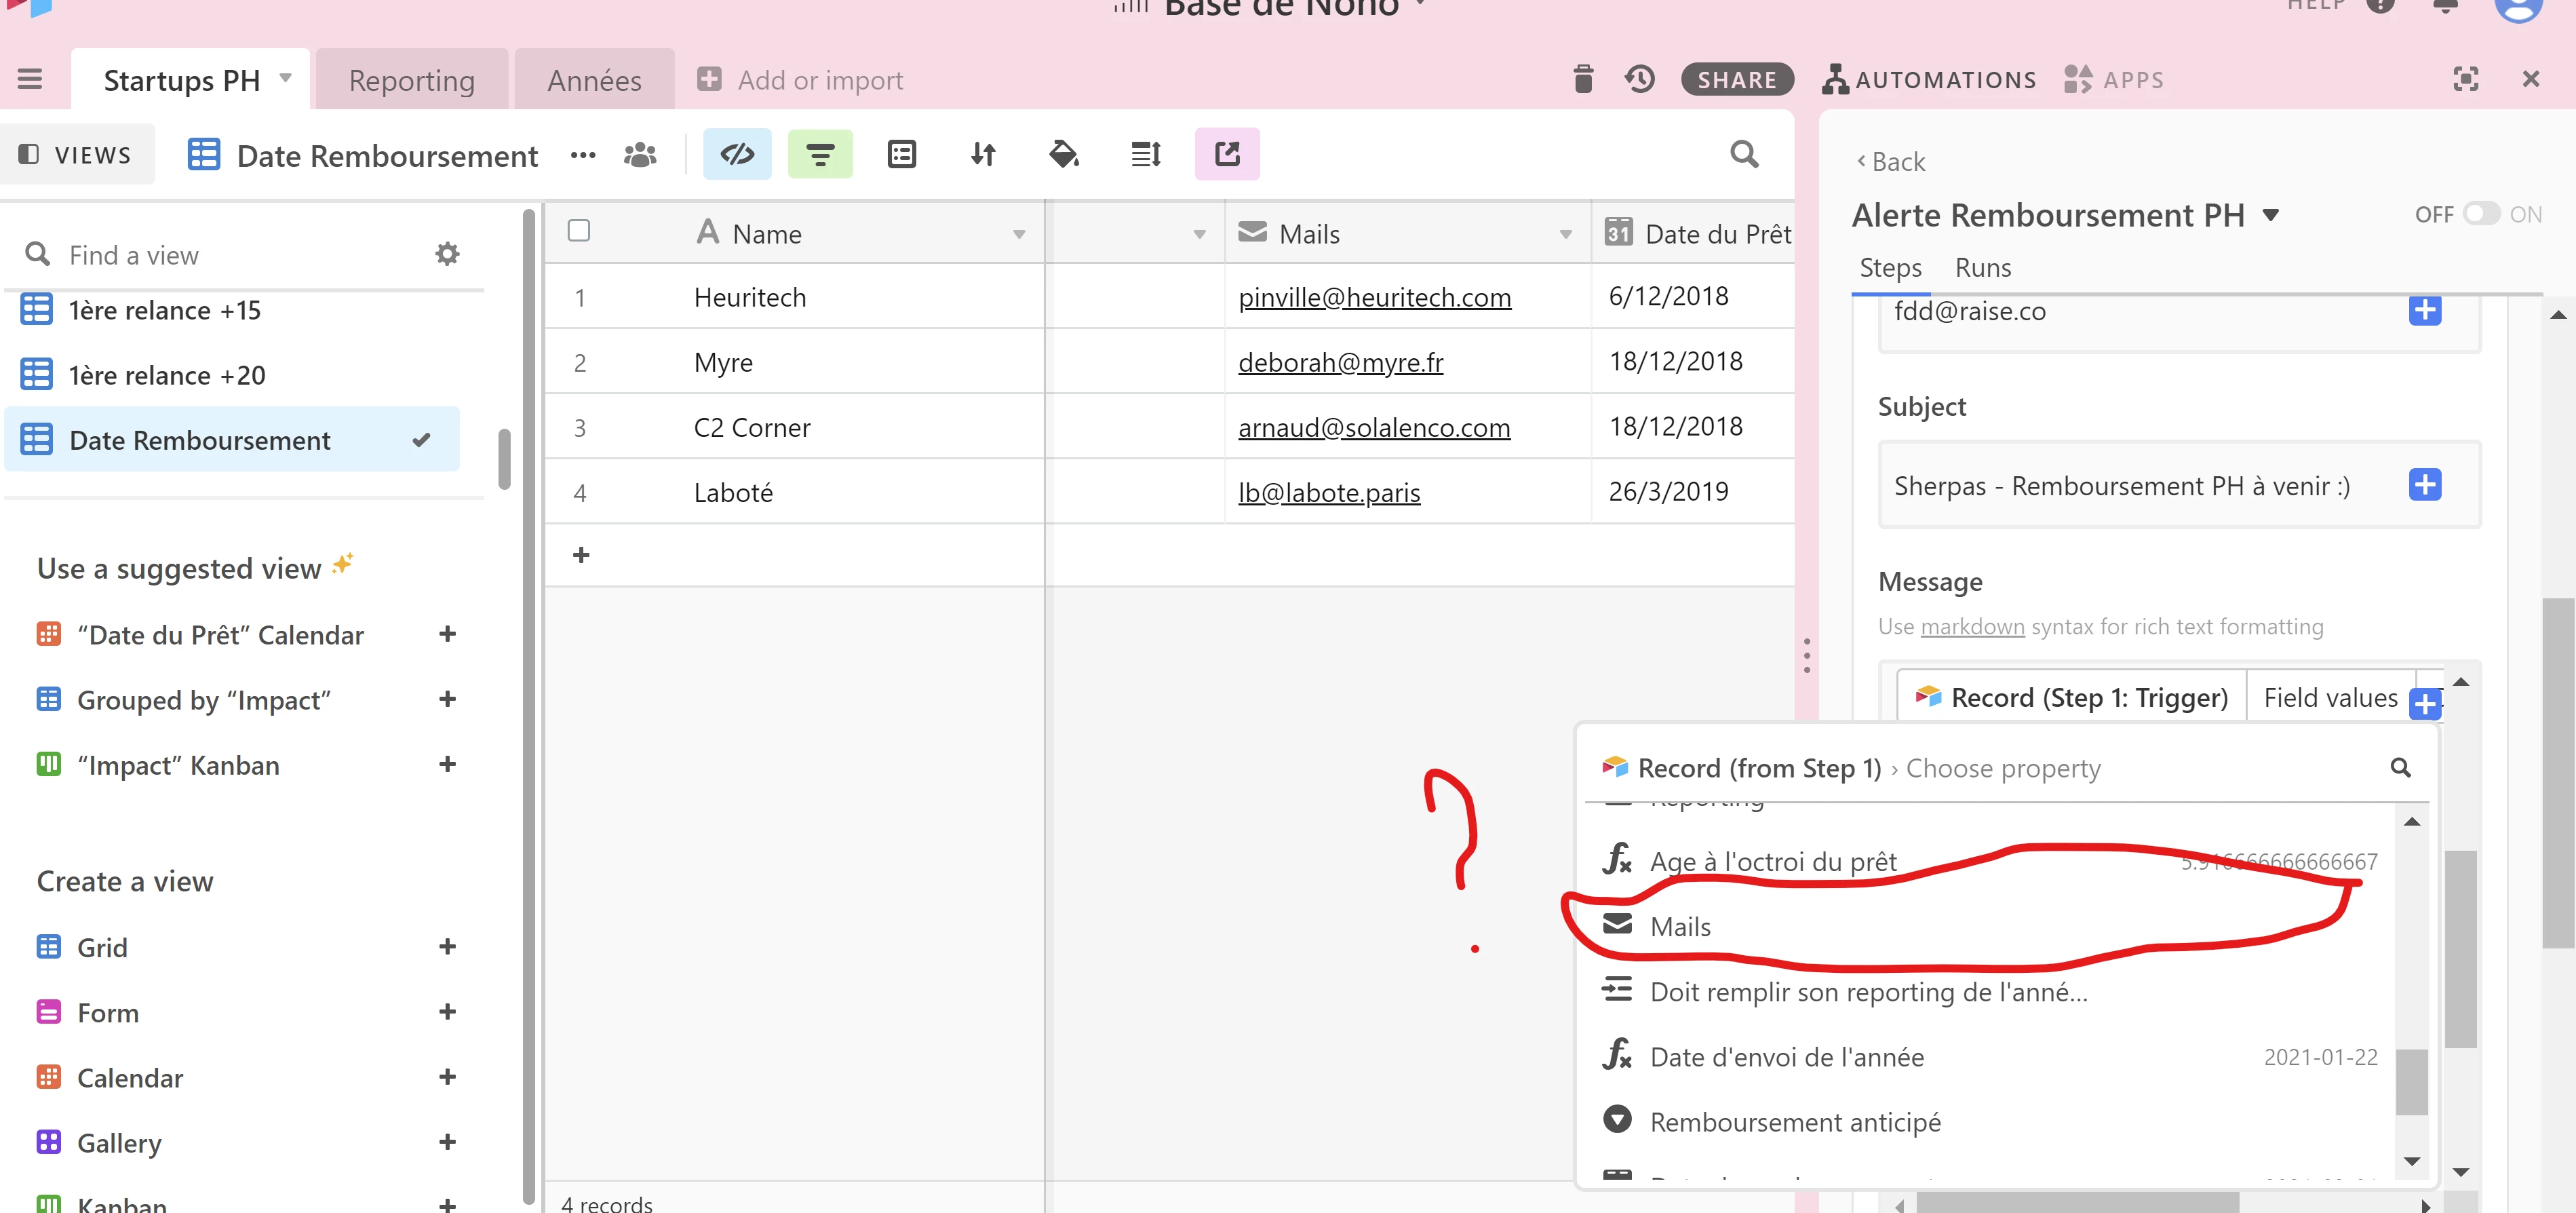
Task: Switch to the Steps tab
Action: pos(1890,268)
